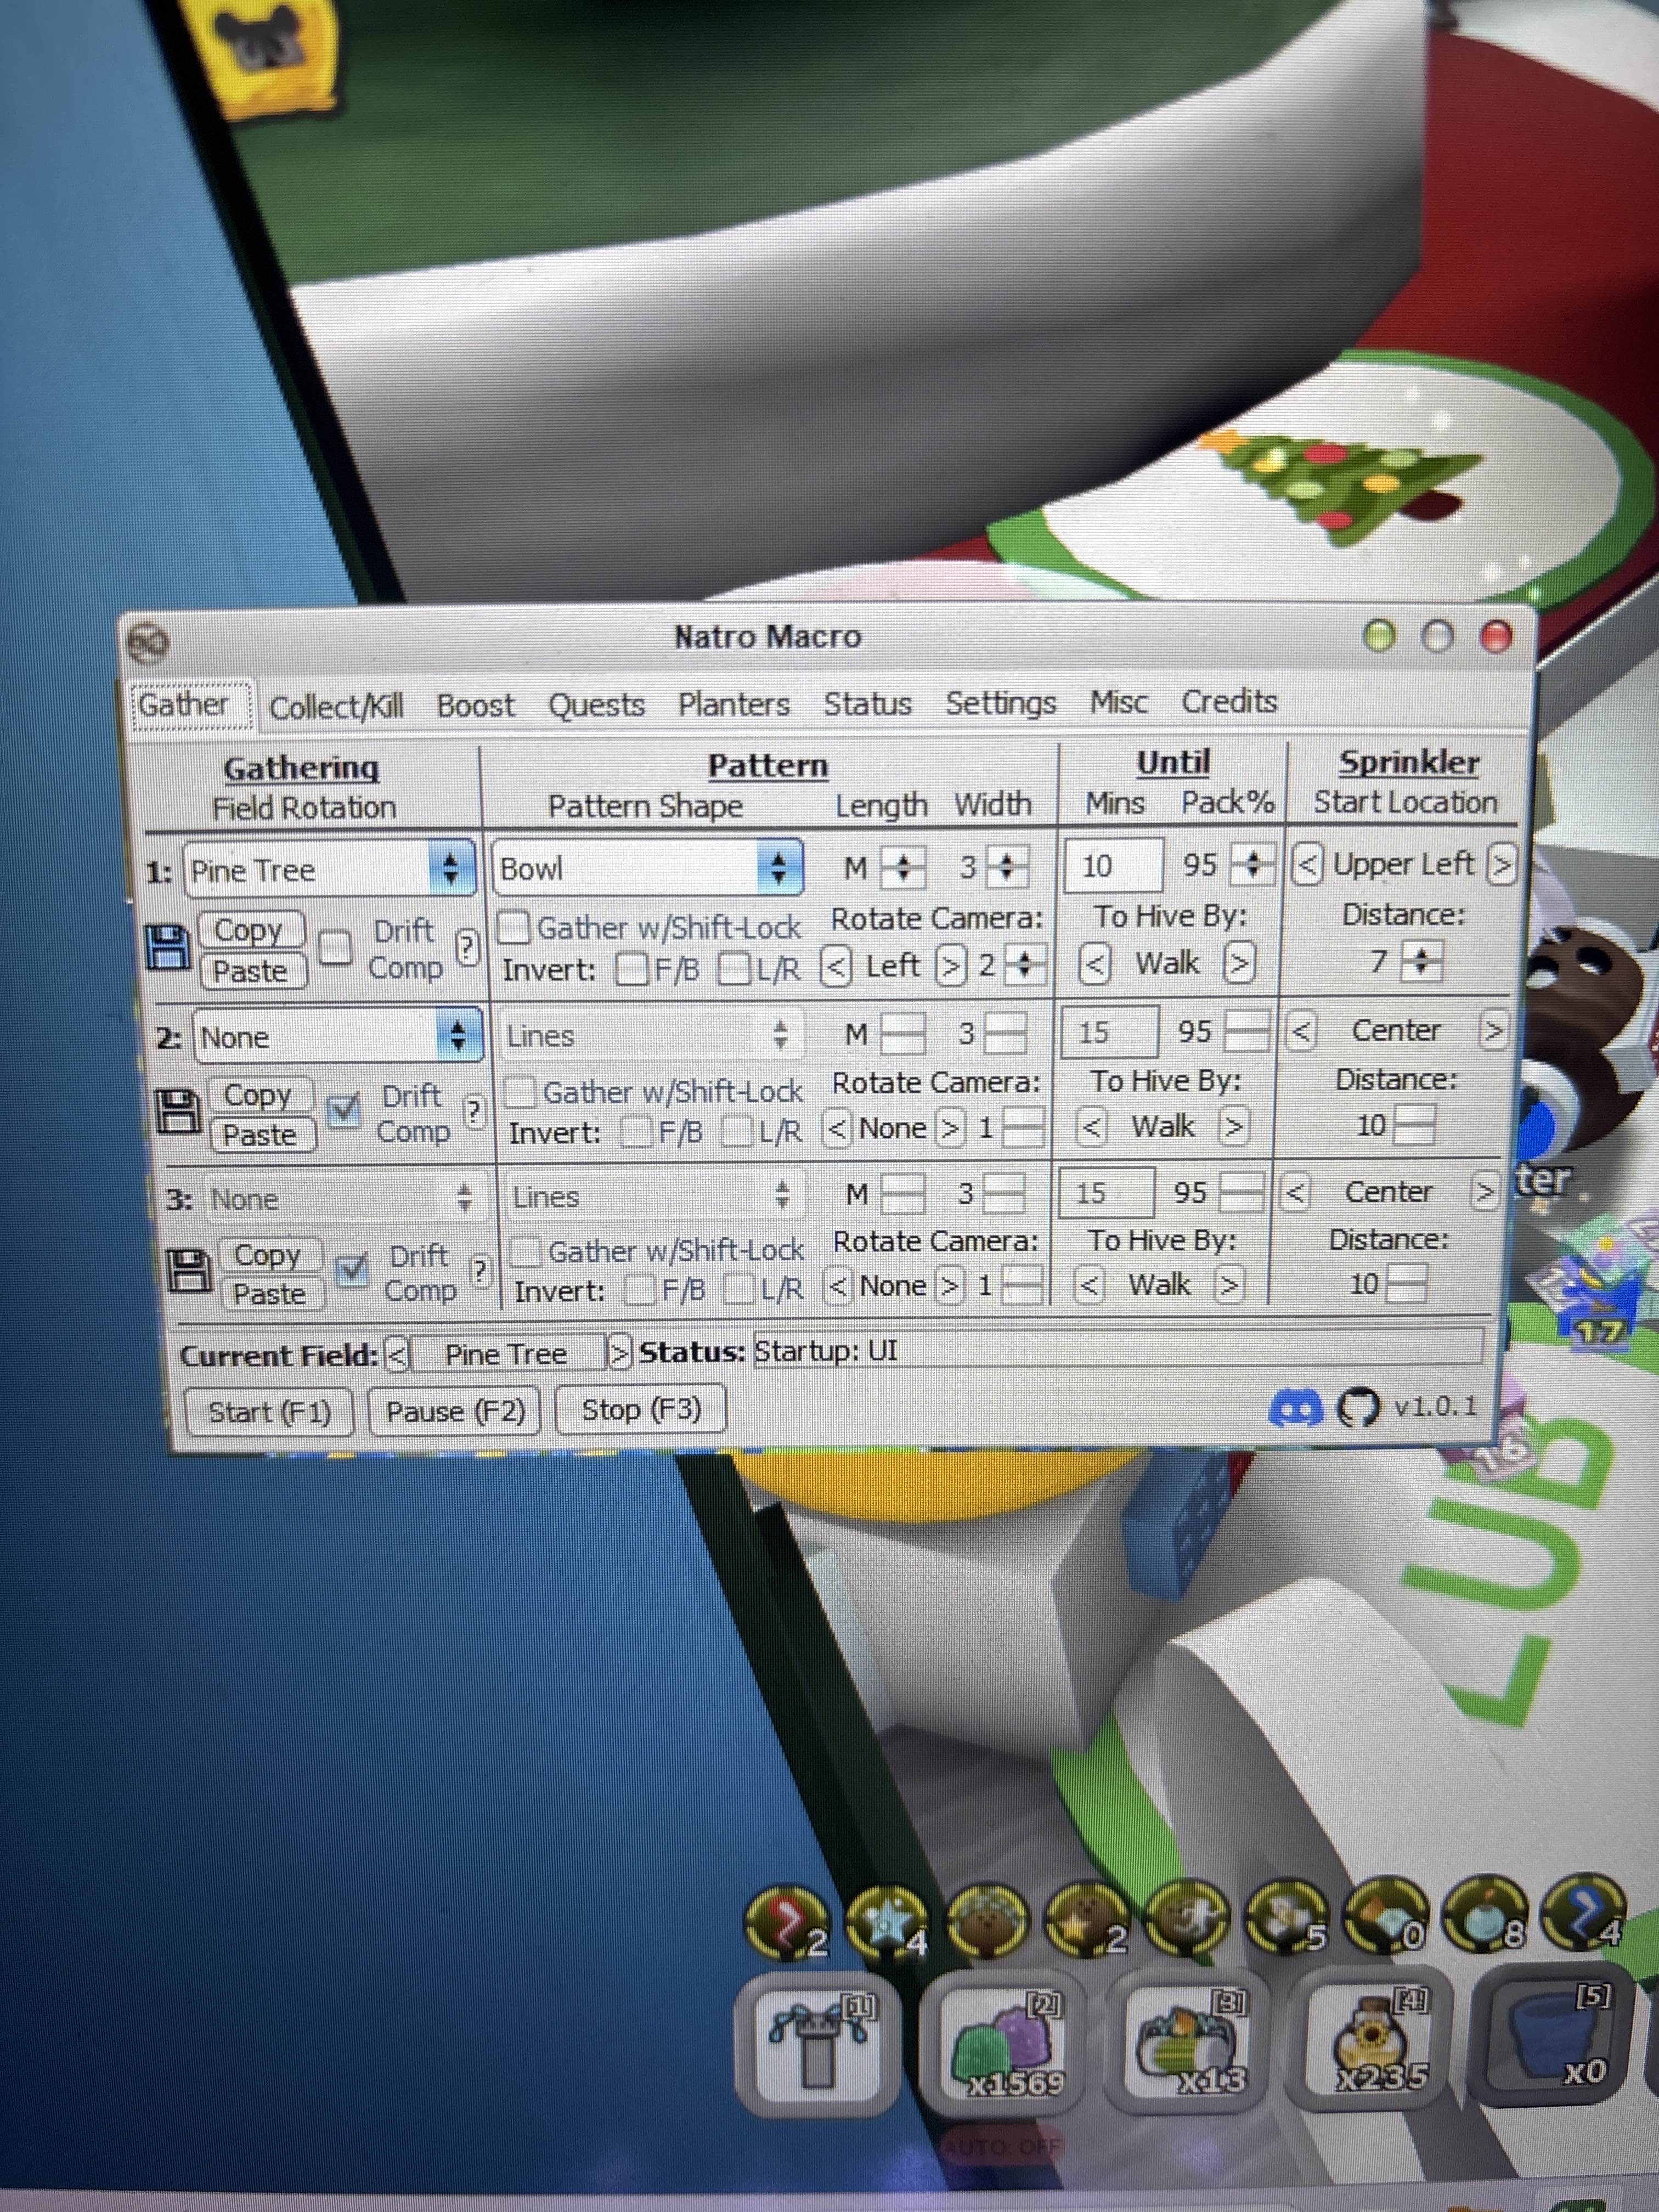Click the Stop (F3) button
This screenshot has height=2212, width=1659.
coord(641,1409)
